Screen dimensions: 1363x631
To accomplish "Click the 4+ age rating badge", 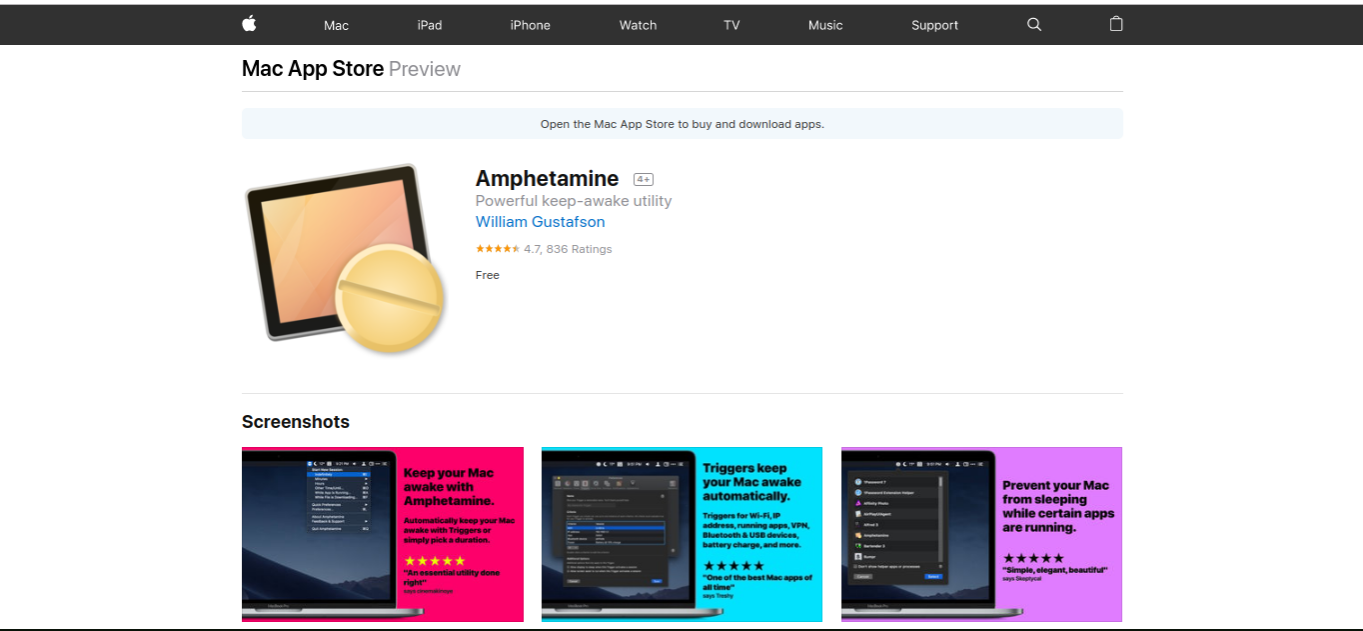I will coord(643,179).
